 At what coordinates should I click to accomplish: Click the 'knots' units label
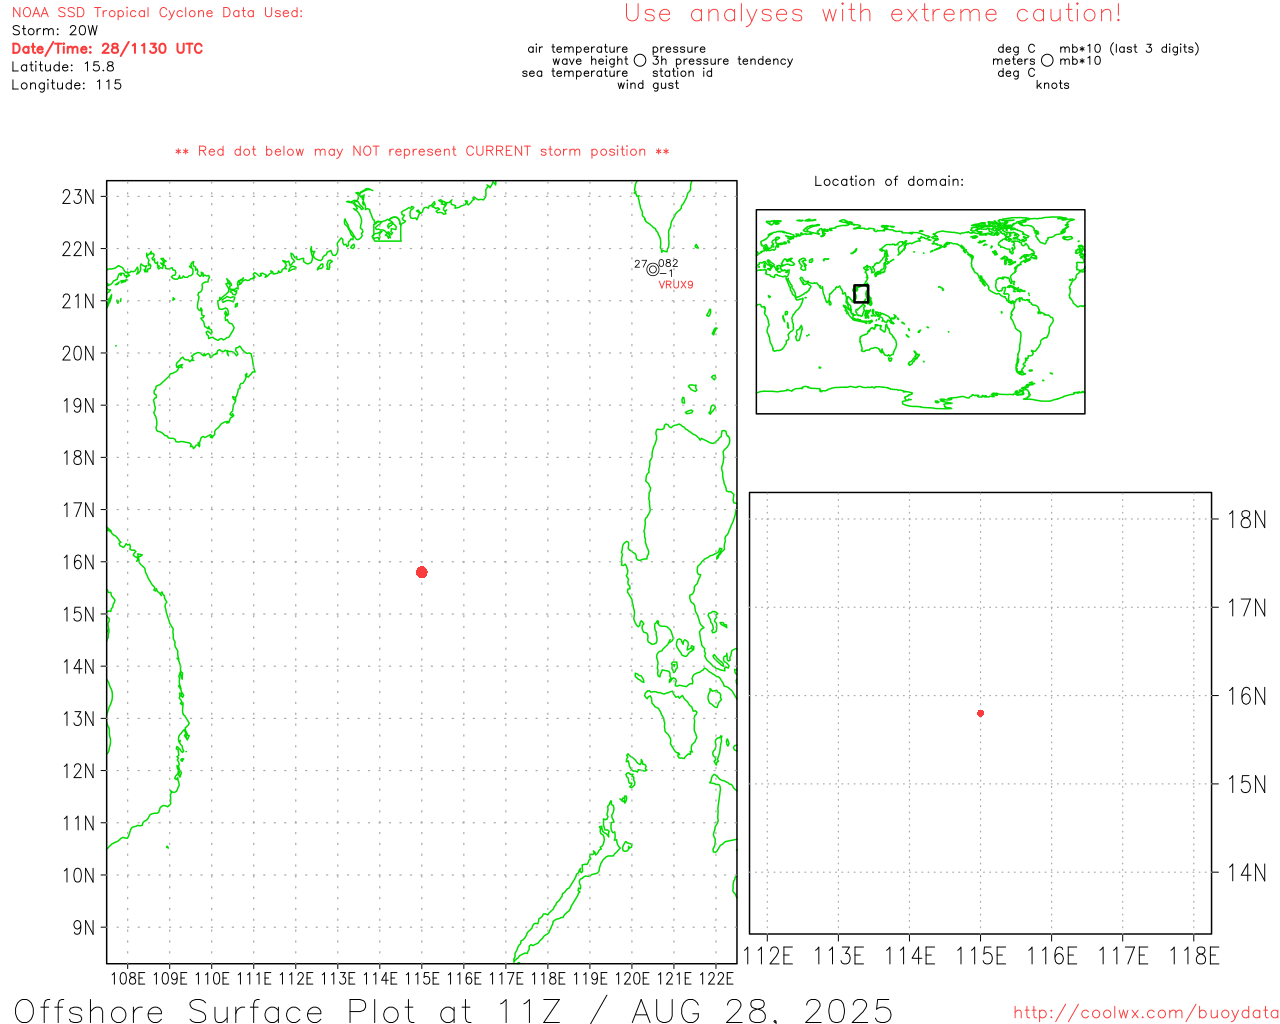(x=1053, y=85)
